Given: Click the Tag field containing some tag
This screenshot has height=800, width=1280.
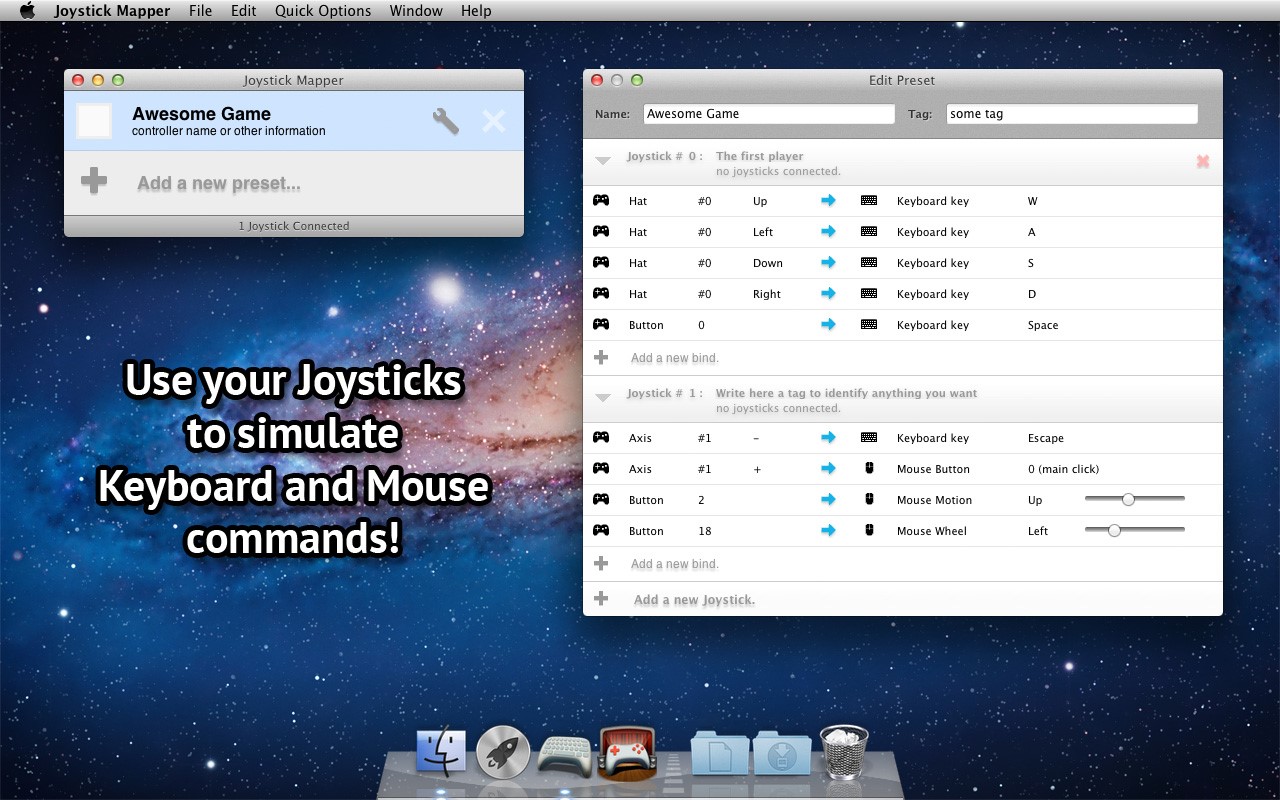Looking at the screenshot, I should click(1071, 113).
